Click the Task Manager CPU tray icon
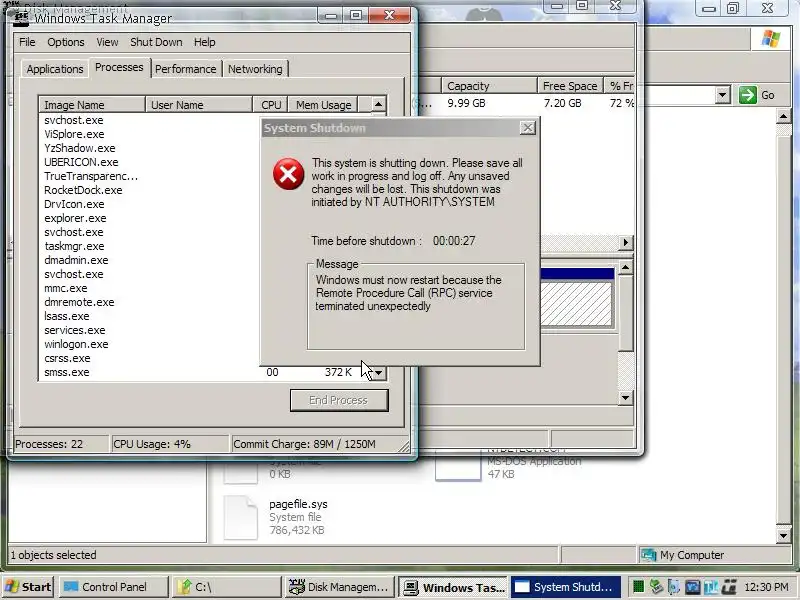Viewport: 800px width, 600px height. click(x=638, y=587)
